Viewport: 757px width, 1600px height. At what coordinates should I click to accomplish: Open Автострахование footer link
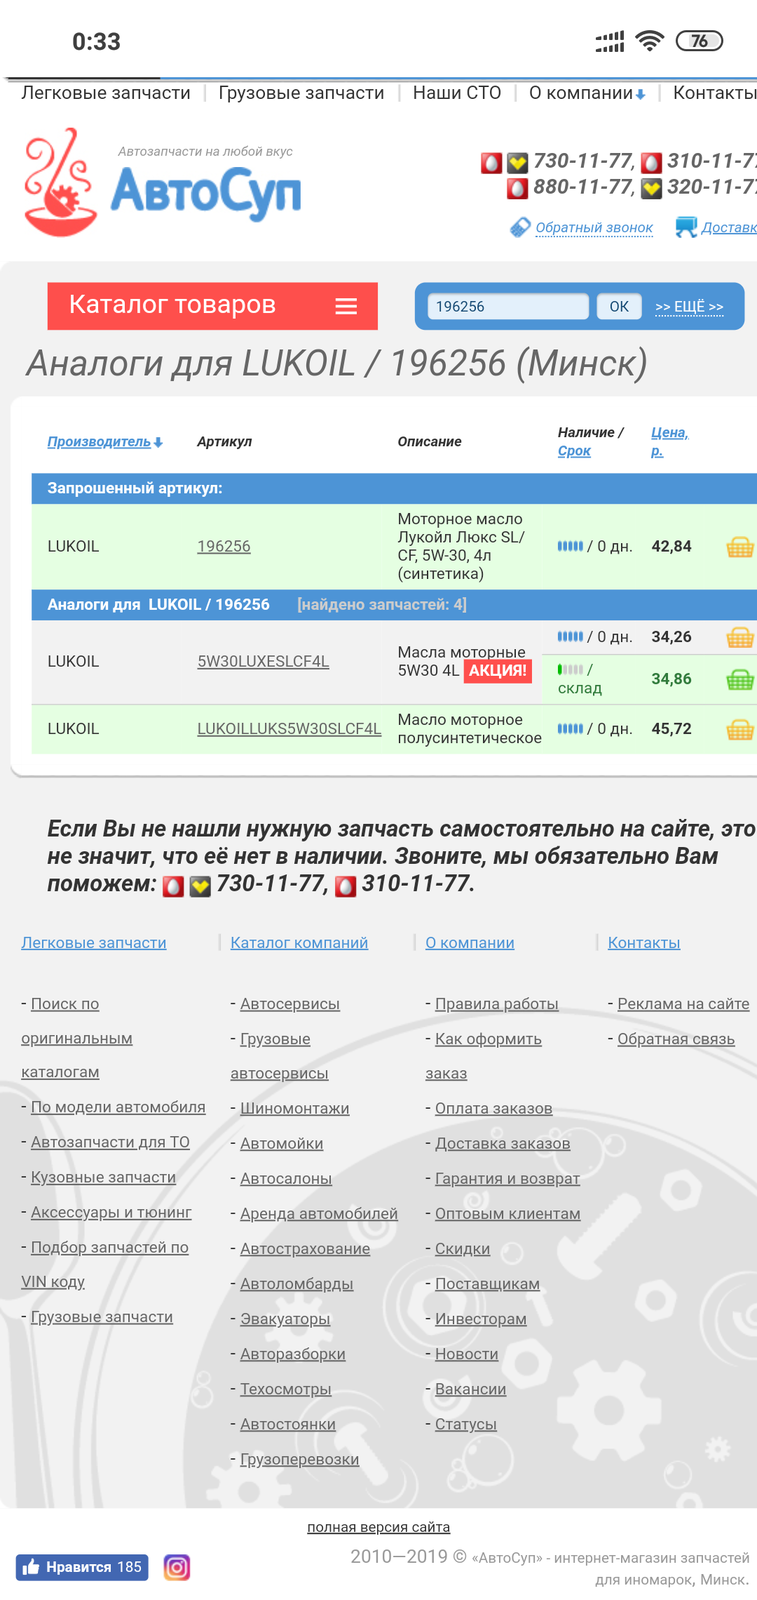pos(305,1249)
